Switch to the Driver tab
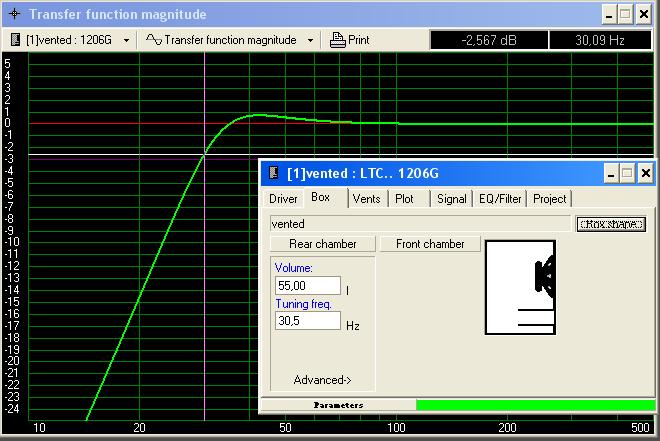 284,199
